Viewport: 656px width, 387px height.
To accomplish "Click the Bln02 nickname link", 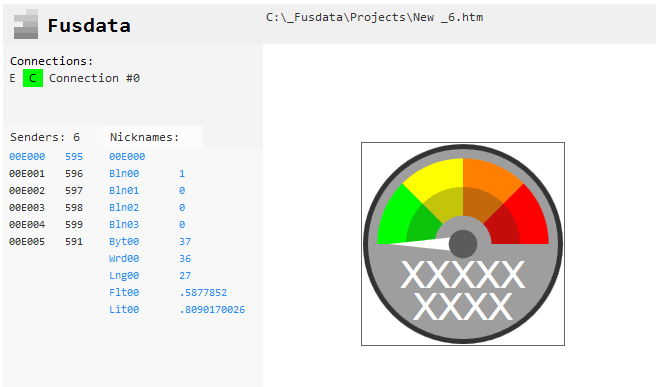I will coord(124,208).
